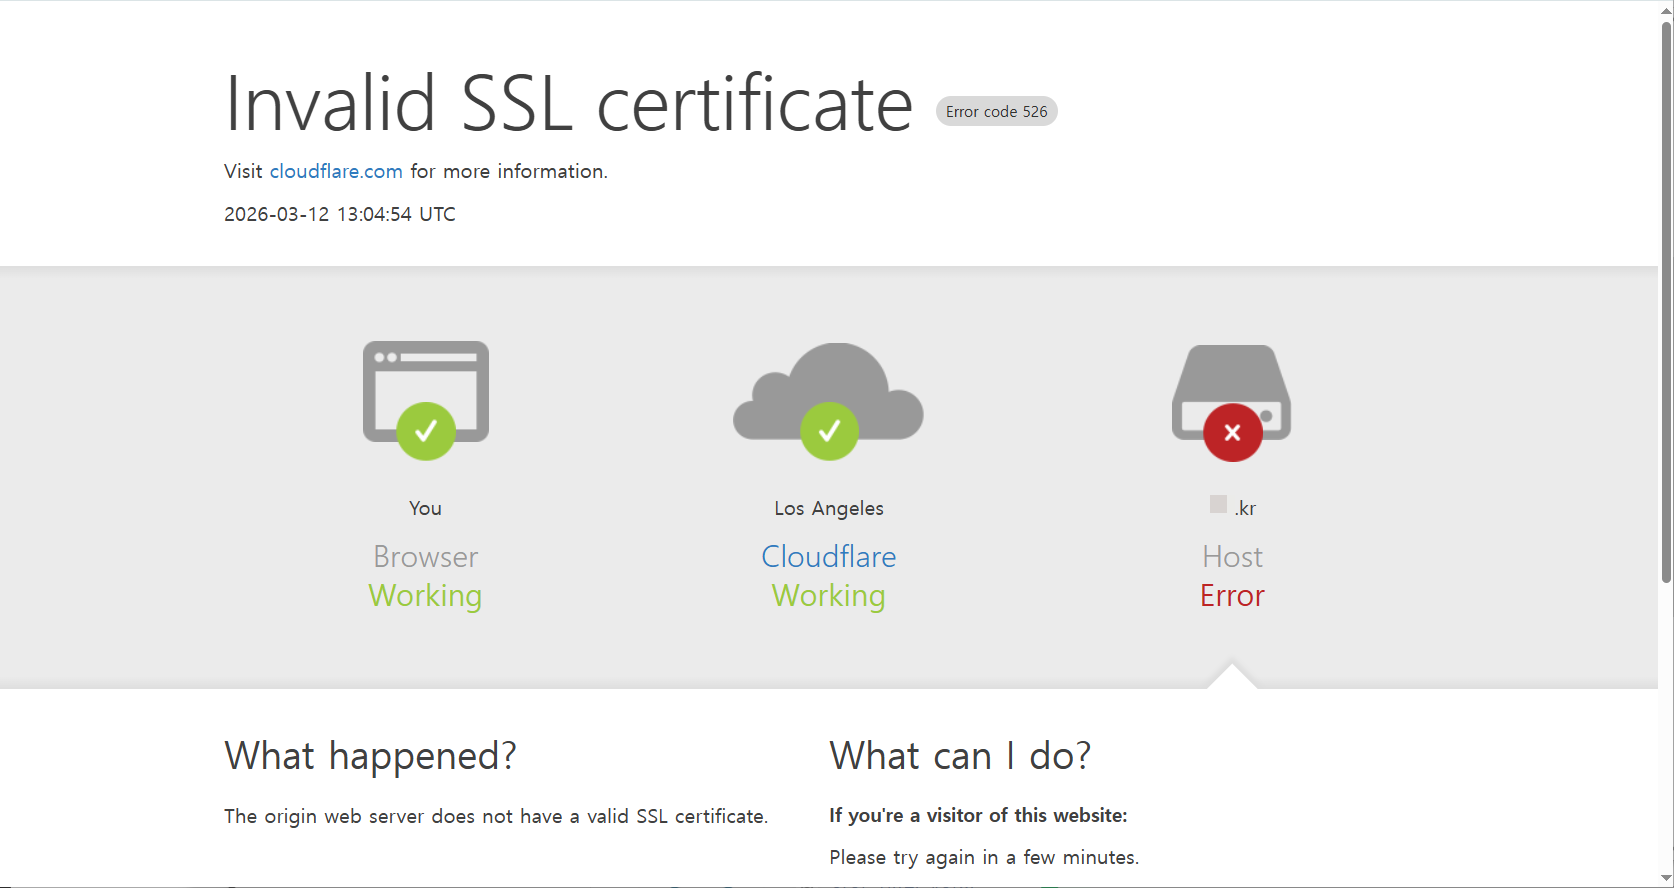Image resolution: width=1674 pixels, height=888 pixels.
Task: Click 'Please try again in a few minutes.'
Action: [x=984, y=857]
